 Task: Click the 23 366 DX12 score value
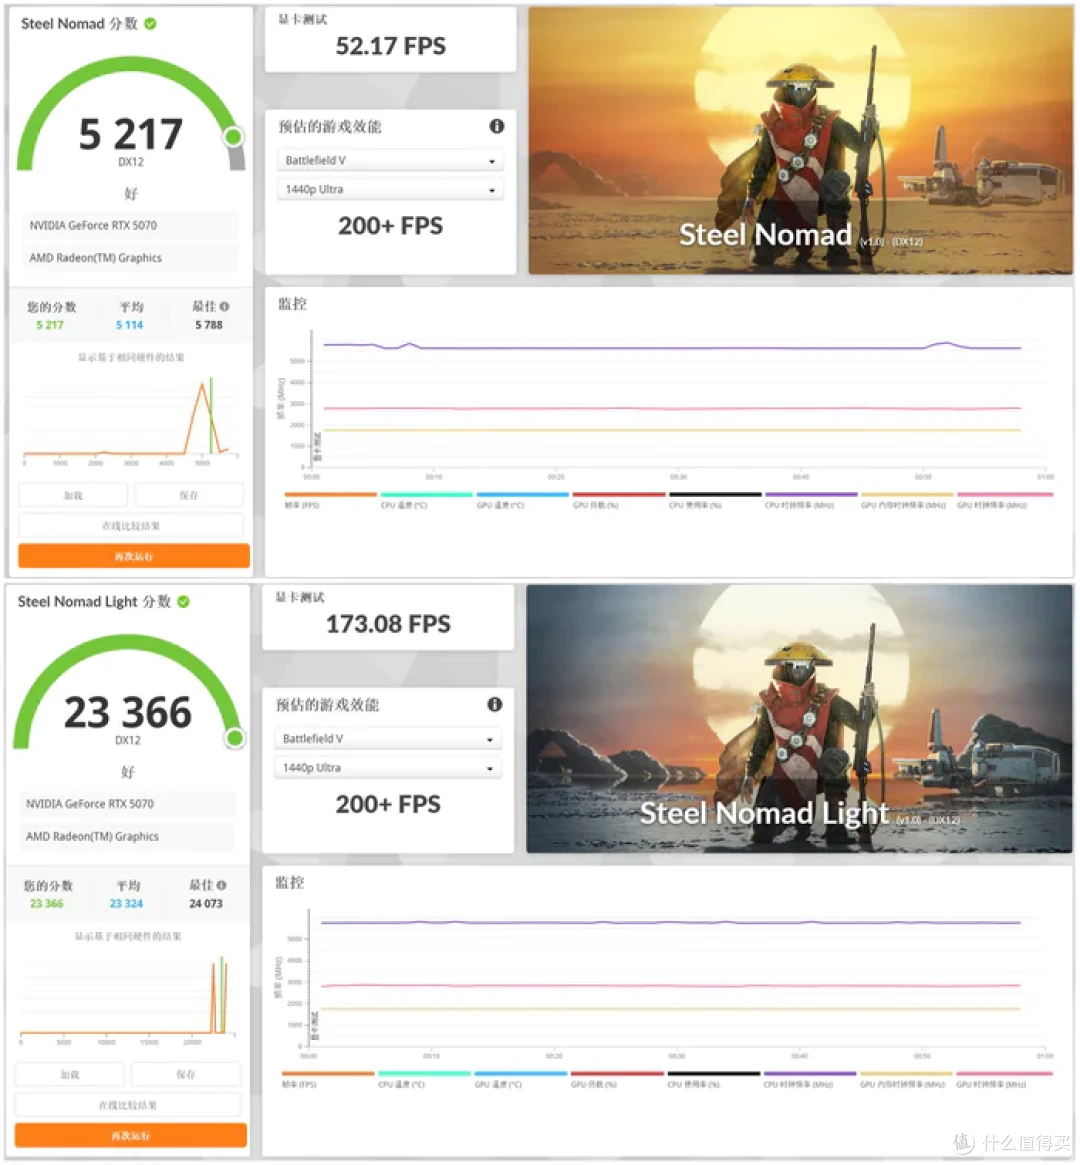point(128,713)
